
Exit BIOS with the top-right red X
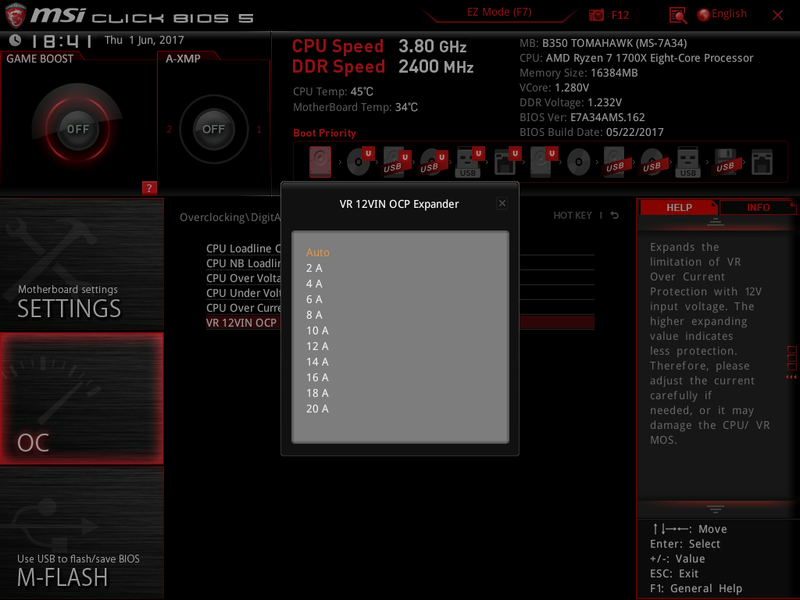click(778, 15)
